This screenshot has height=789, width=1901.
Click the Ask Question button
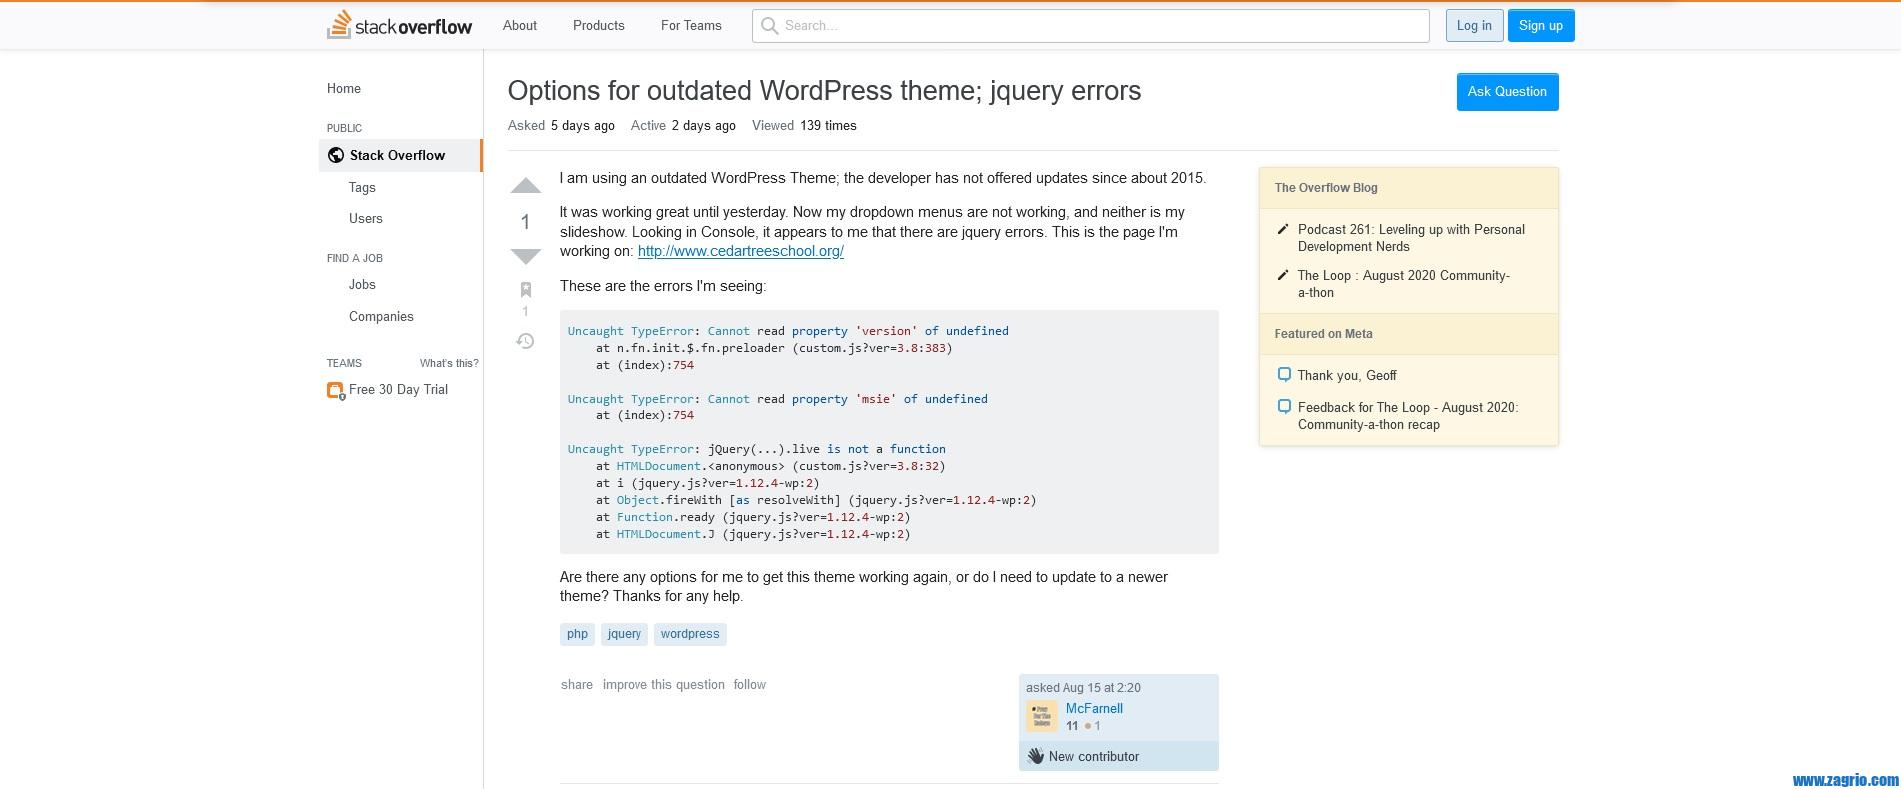click(x=1507, y=92)
